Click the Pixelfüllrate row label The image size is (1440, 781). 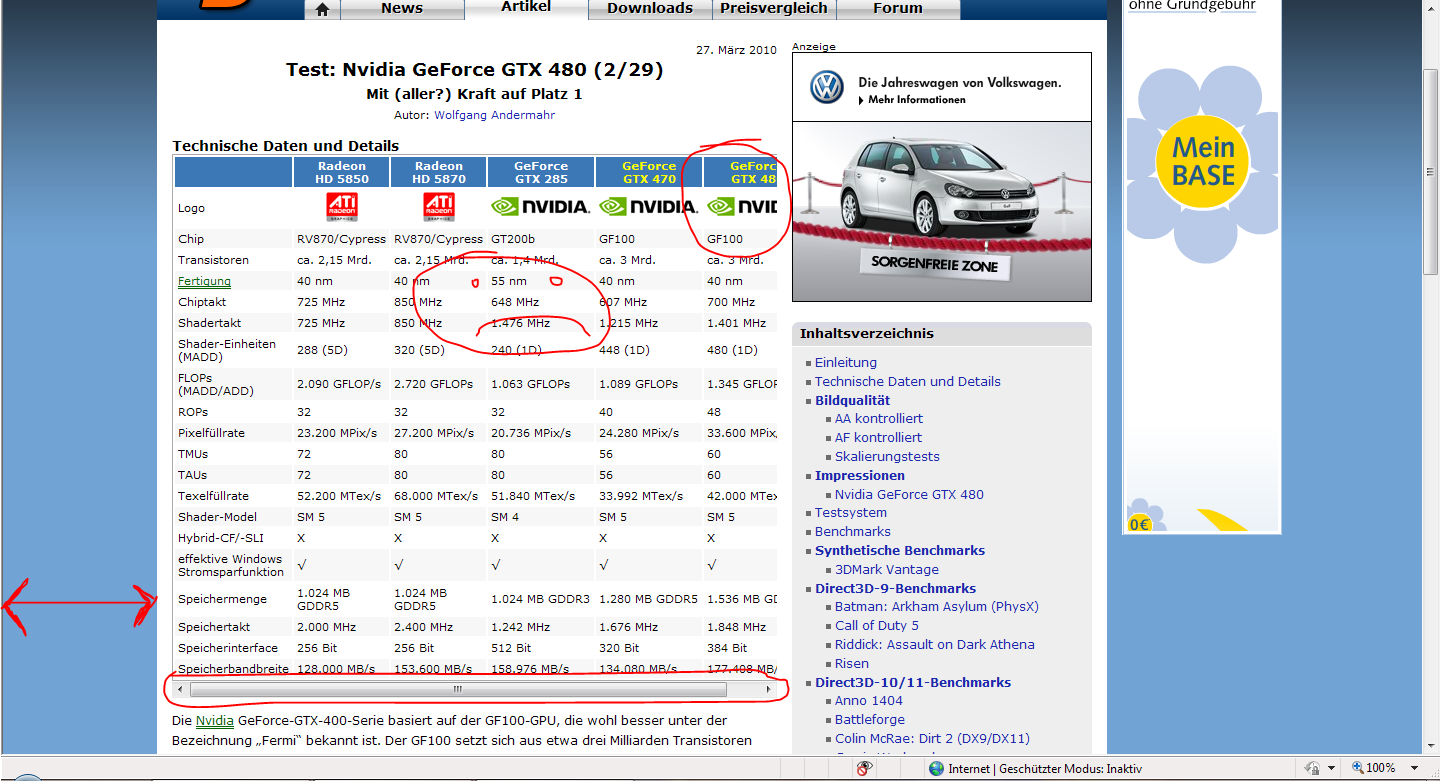(x=211, y=433)
